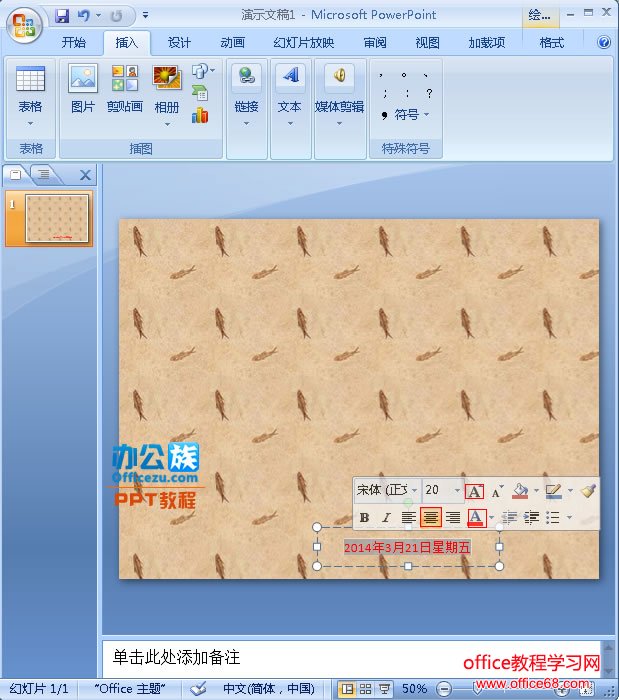Switch to the 设计 tab

click(x=179, y=42)
